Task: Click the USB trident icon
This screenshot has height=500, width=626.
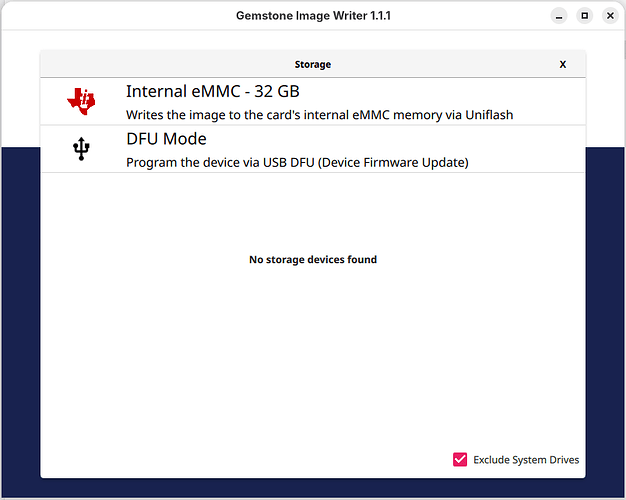Action: coord(81,149)
